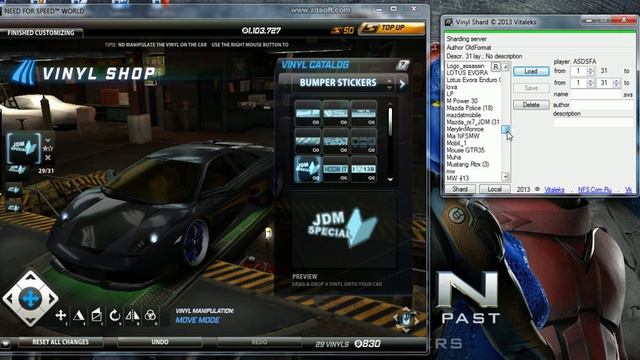Image resolution: width=640 pixels, height=360 pixels.
Task: Select the Skew square tool icon
Action: pos(96,315)
